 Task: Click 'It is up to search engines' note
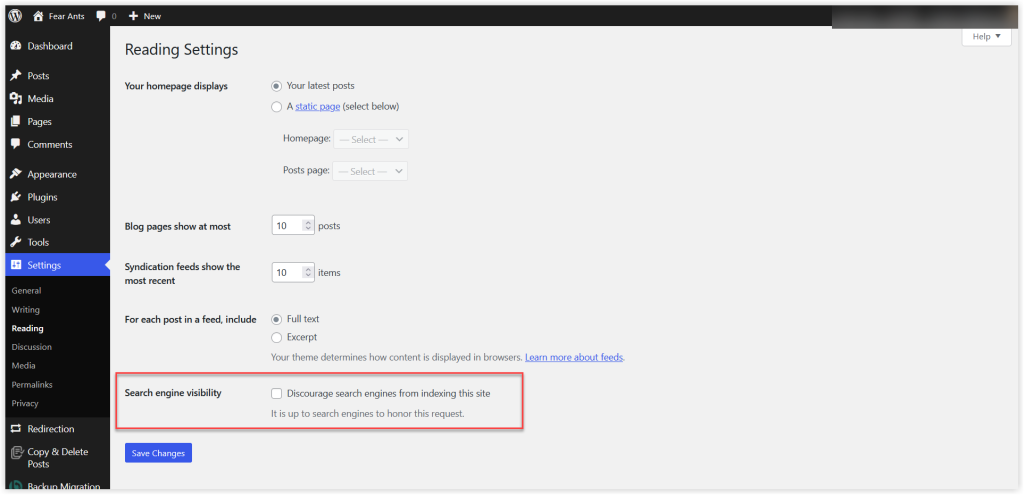tap(368, 413)
